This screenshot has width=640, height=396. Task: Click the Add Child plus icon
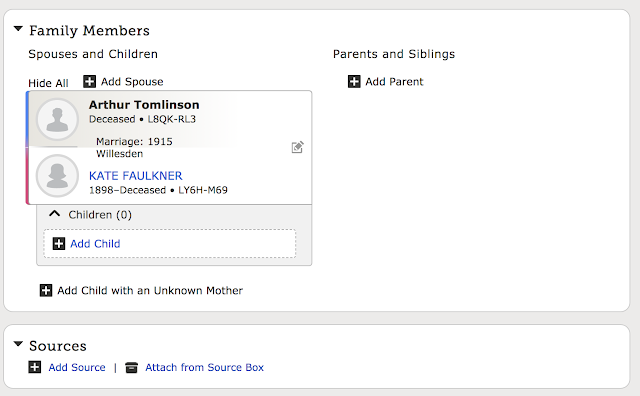click(x=59, y=244)
